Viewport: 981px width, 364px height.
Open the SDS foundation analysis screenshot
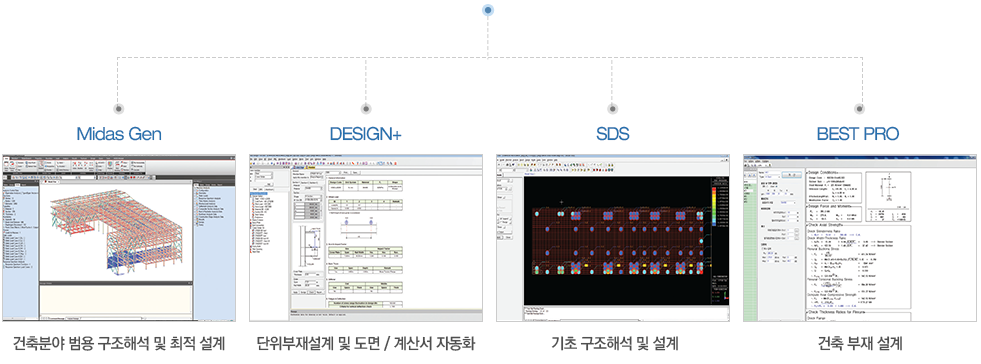pos(612,237)
